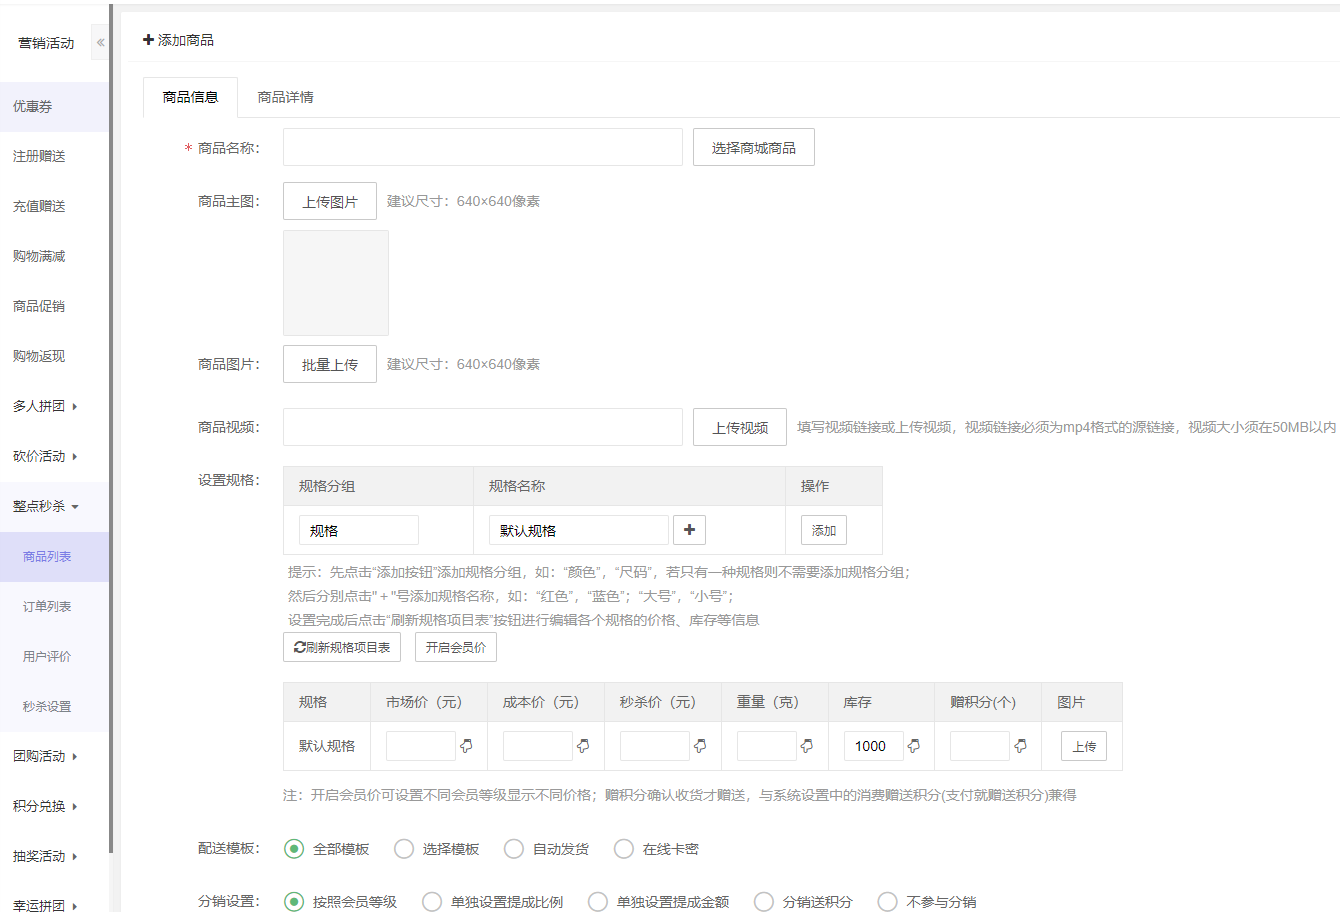1340x912 pixels.
Task: Click the plus icon beside 默认规格 field
Action: (689, 530)
